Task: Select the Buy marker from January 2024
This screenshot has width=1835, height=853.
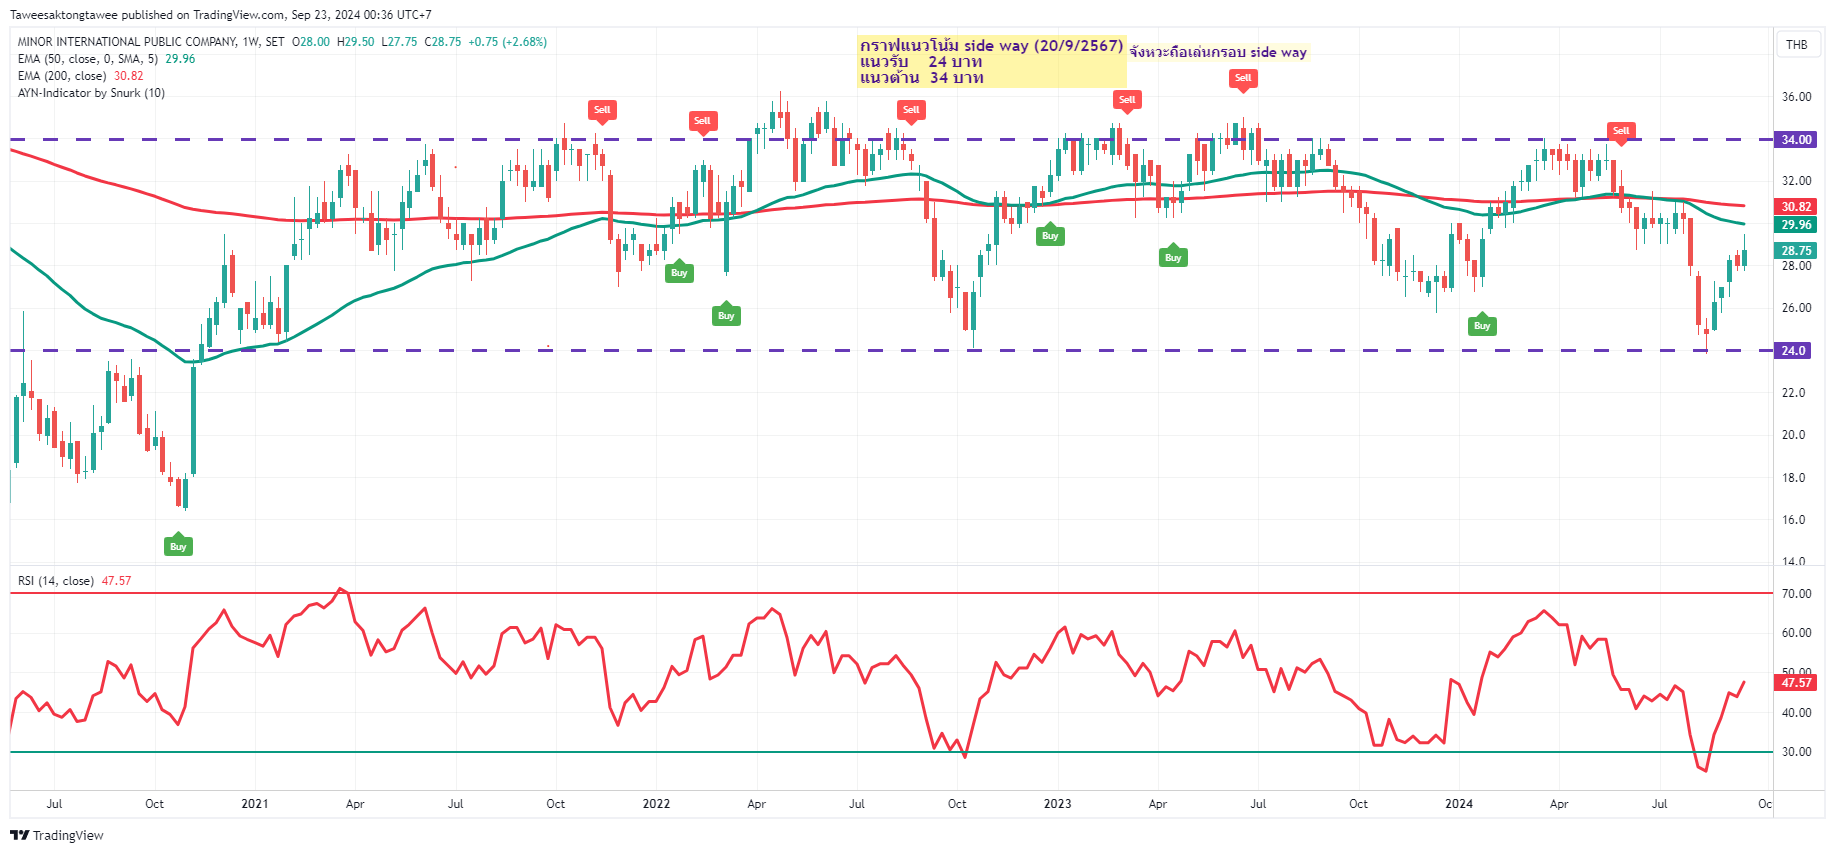Action: pyautogui.click(x=1482, y=325)
